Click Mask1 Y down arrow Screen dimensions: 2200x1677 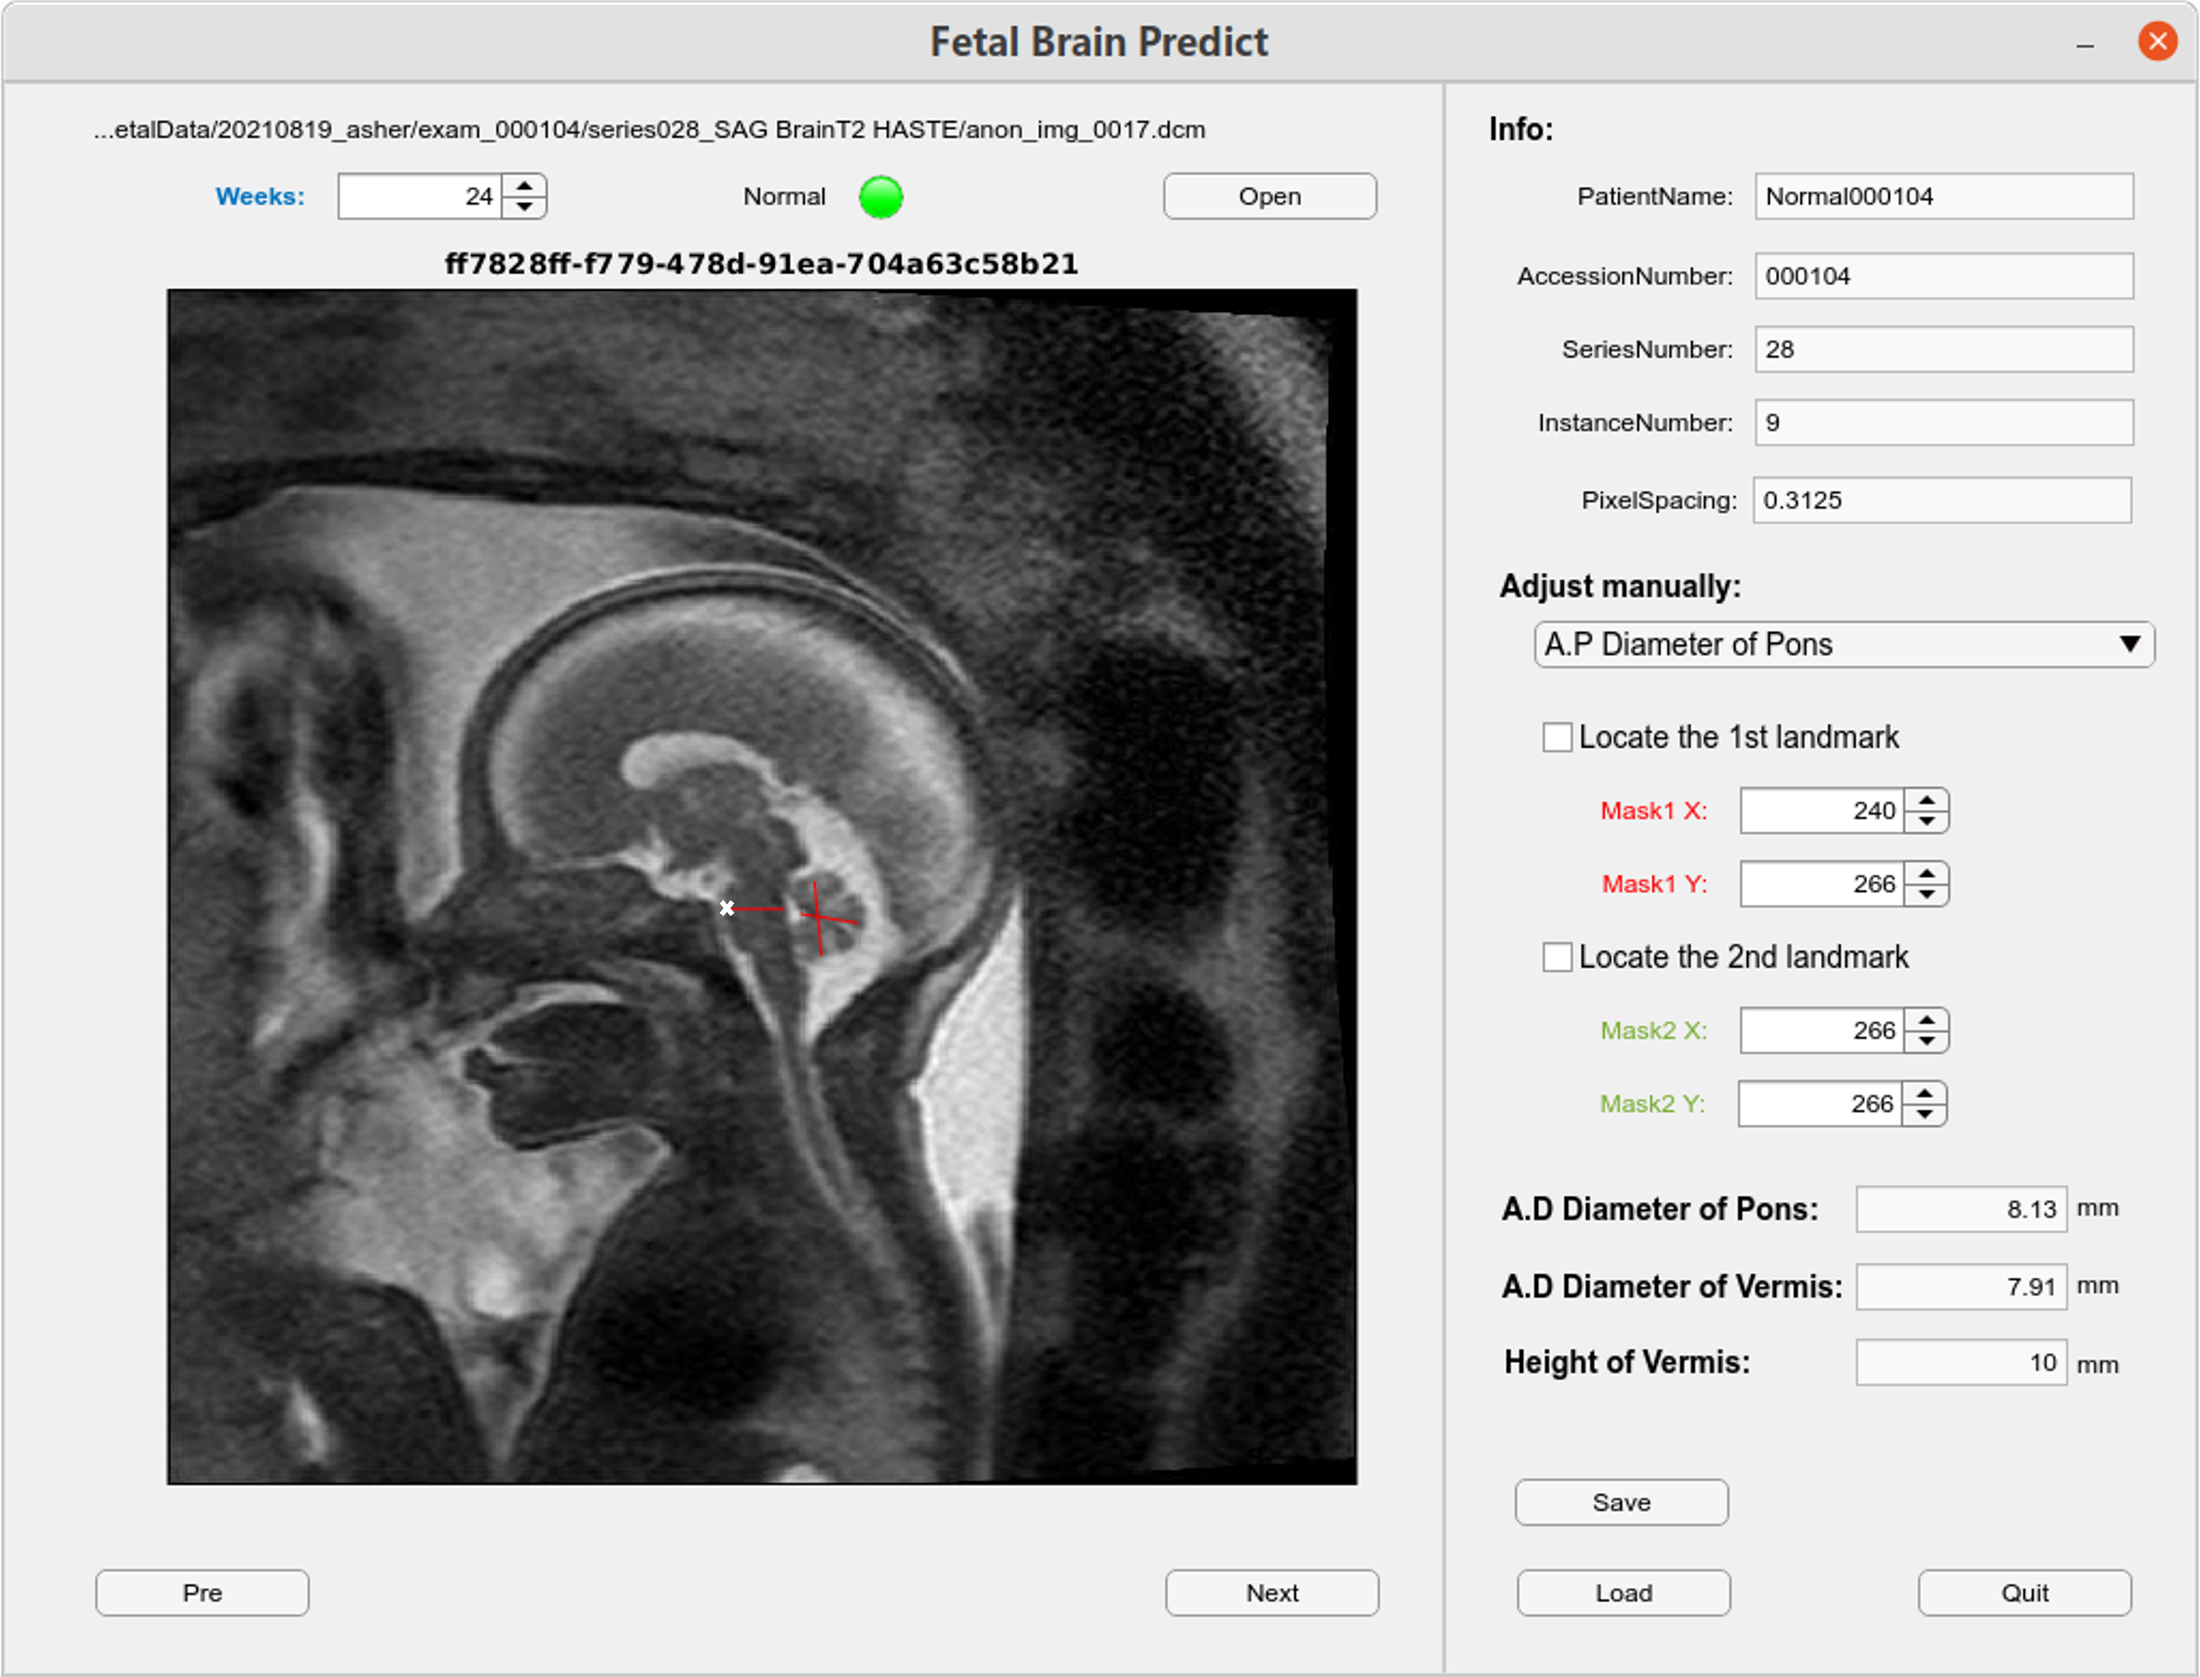point(1926,895)
